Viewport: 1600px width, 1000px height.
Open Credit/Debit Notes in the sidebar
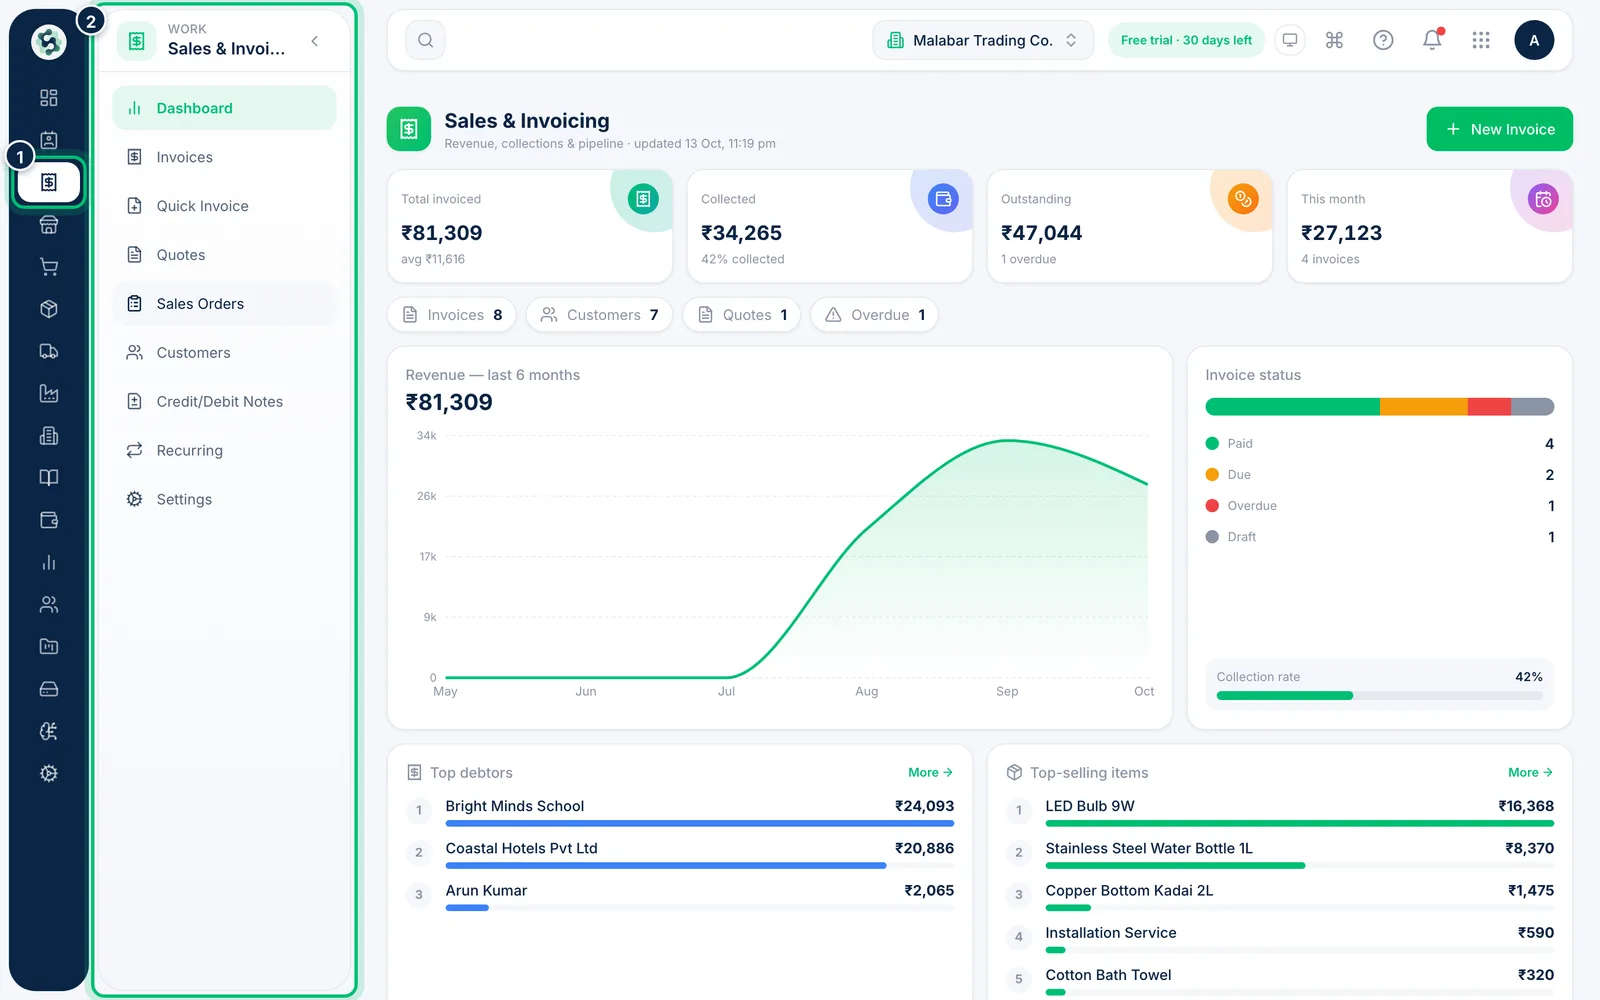[224, 402]
